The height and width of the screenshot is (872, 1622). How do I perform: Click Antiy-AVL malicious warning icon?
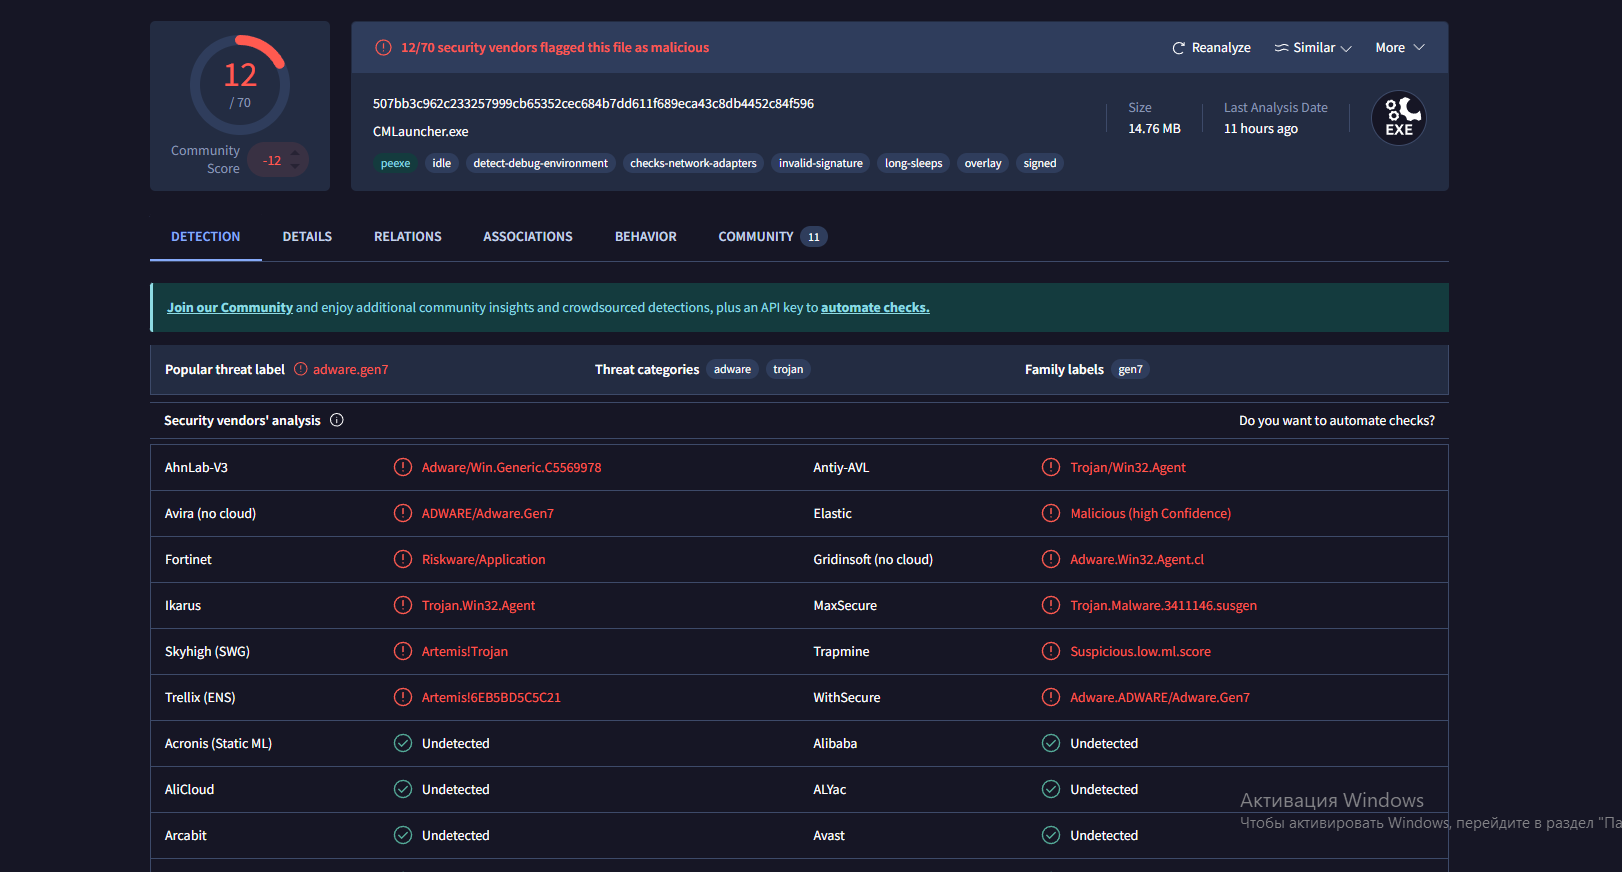(x=1051, y=467)
